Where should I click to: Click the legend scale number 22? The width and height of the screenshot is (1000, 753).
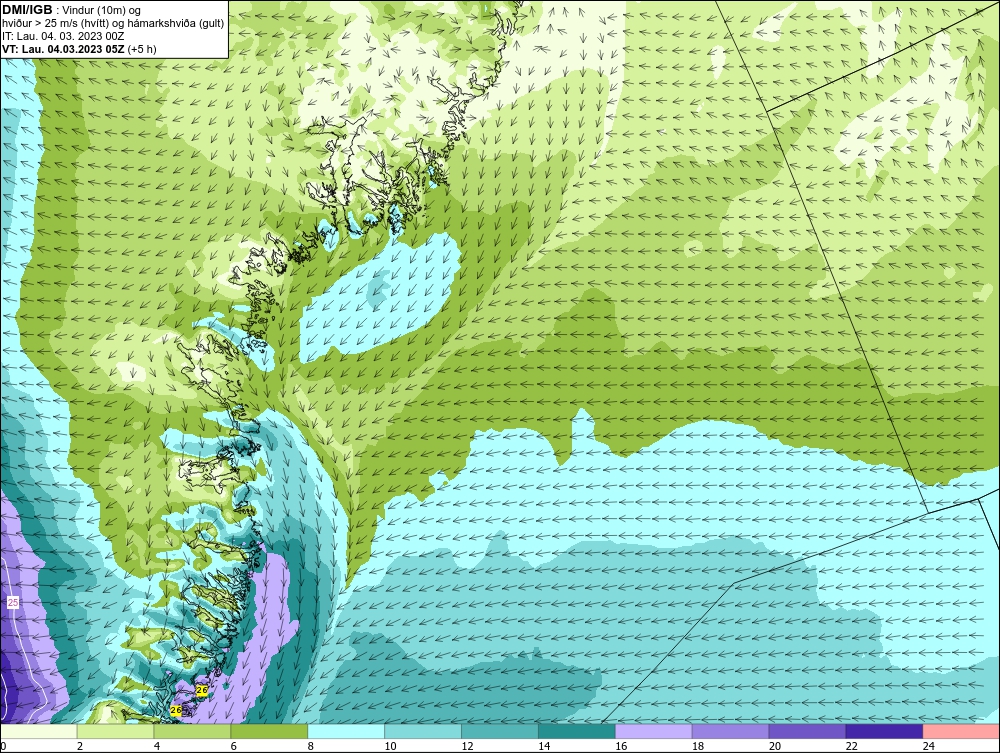tap(851, 746)
